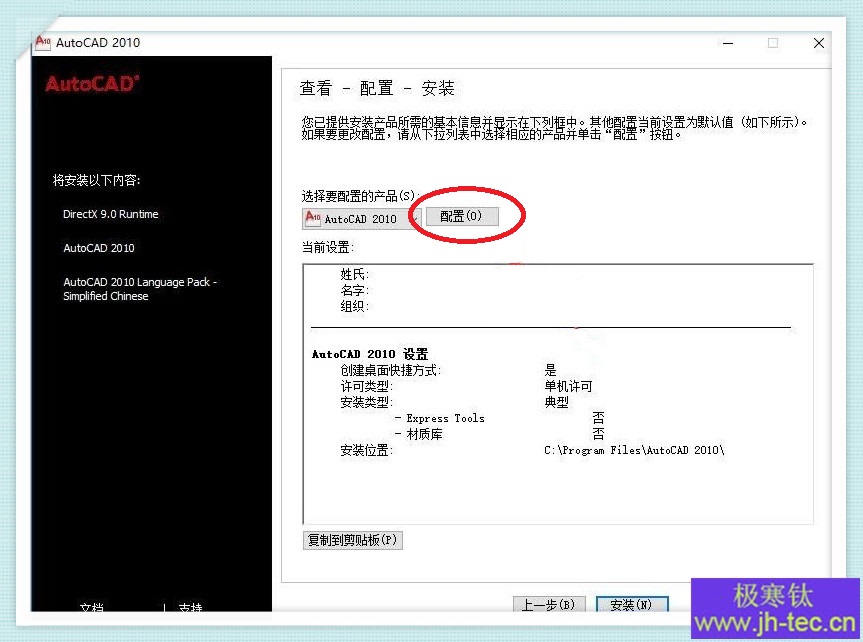Open the 文档 documentation link
This screenshot has width=863, height=642.
[x=91, y=608]
